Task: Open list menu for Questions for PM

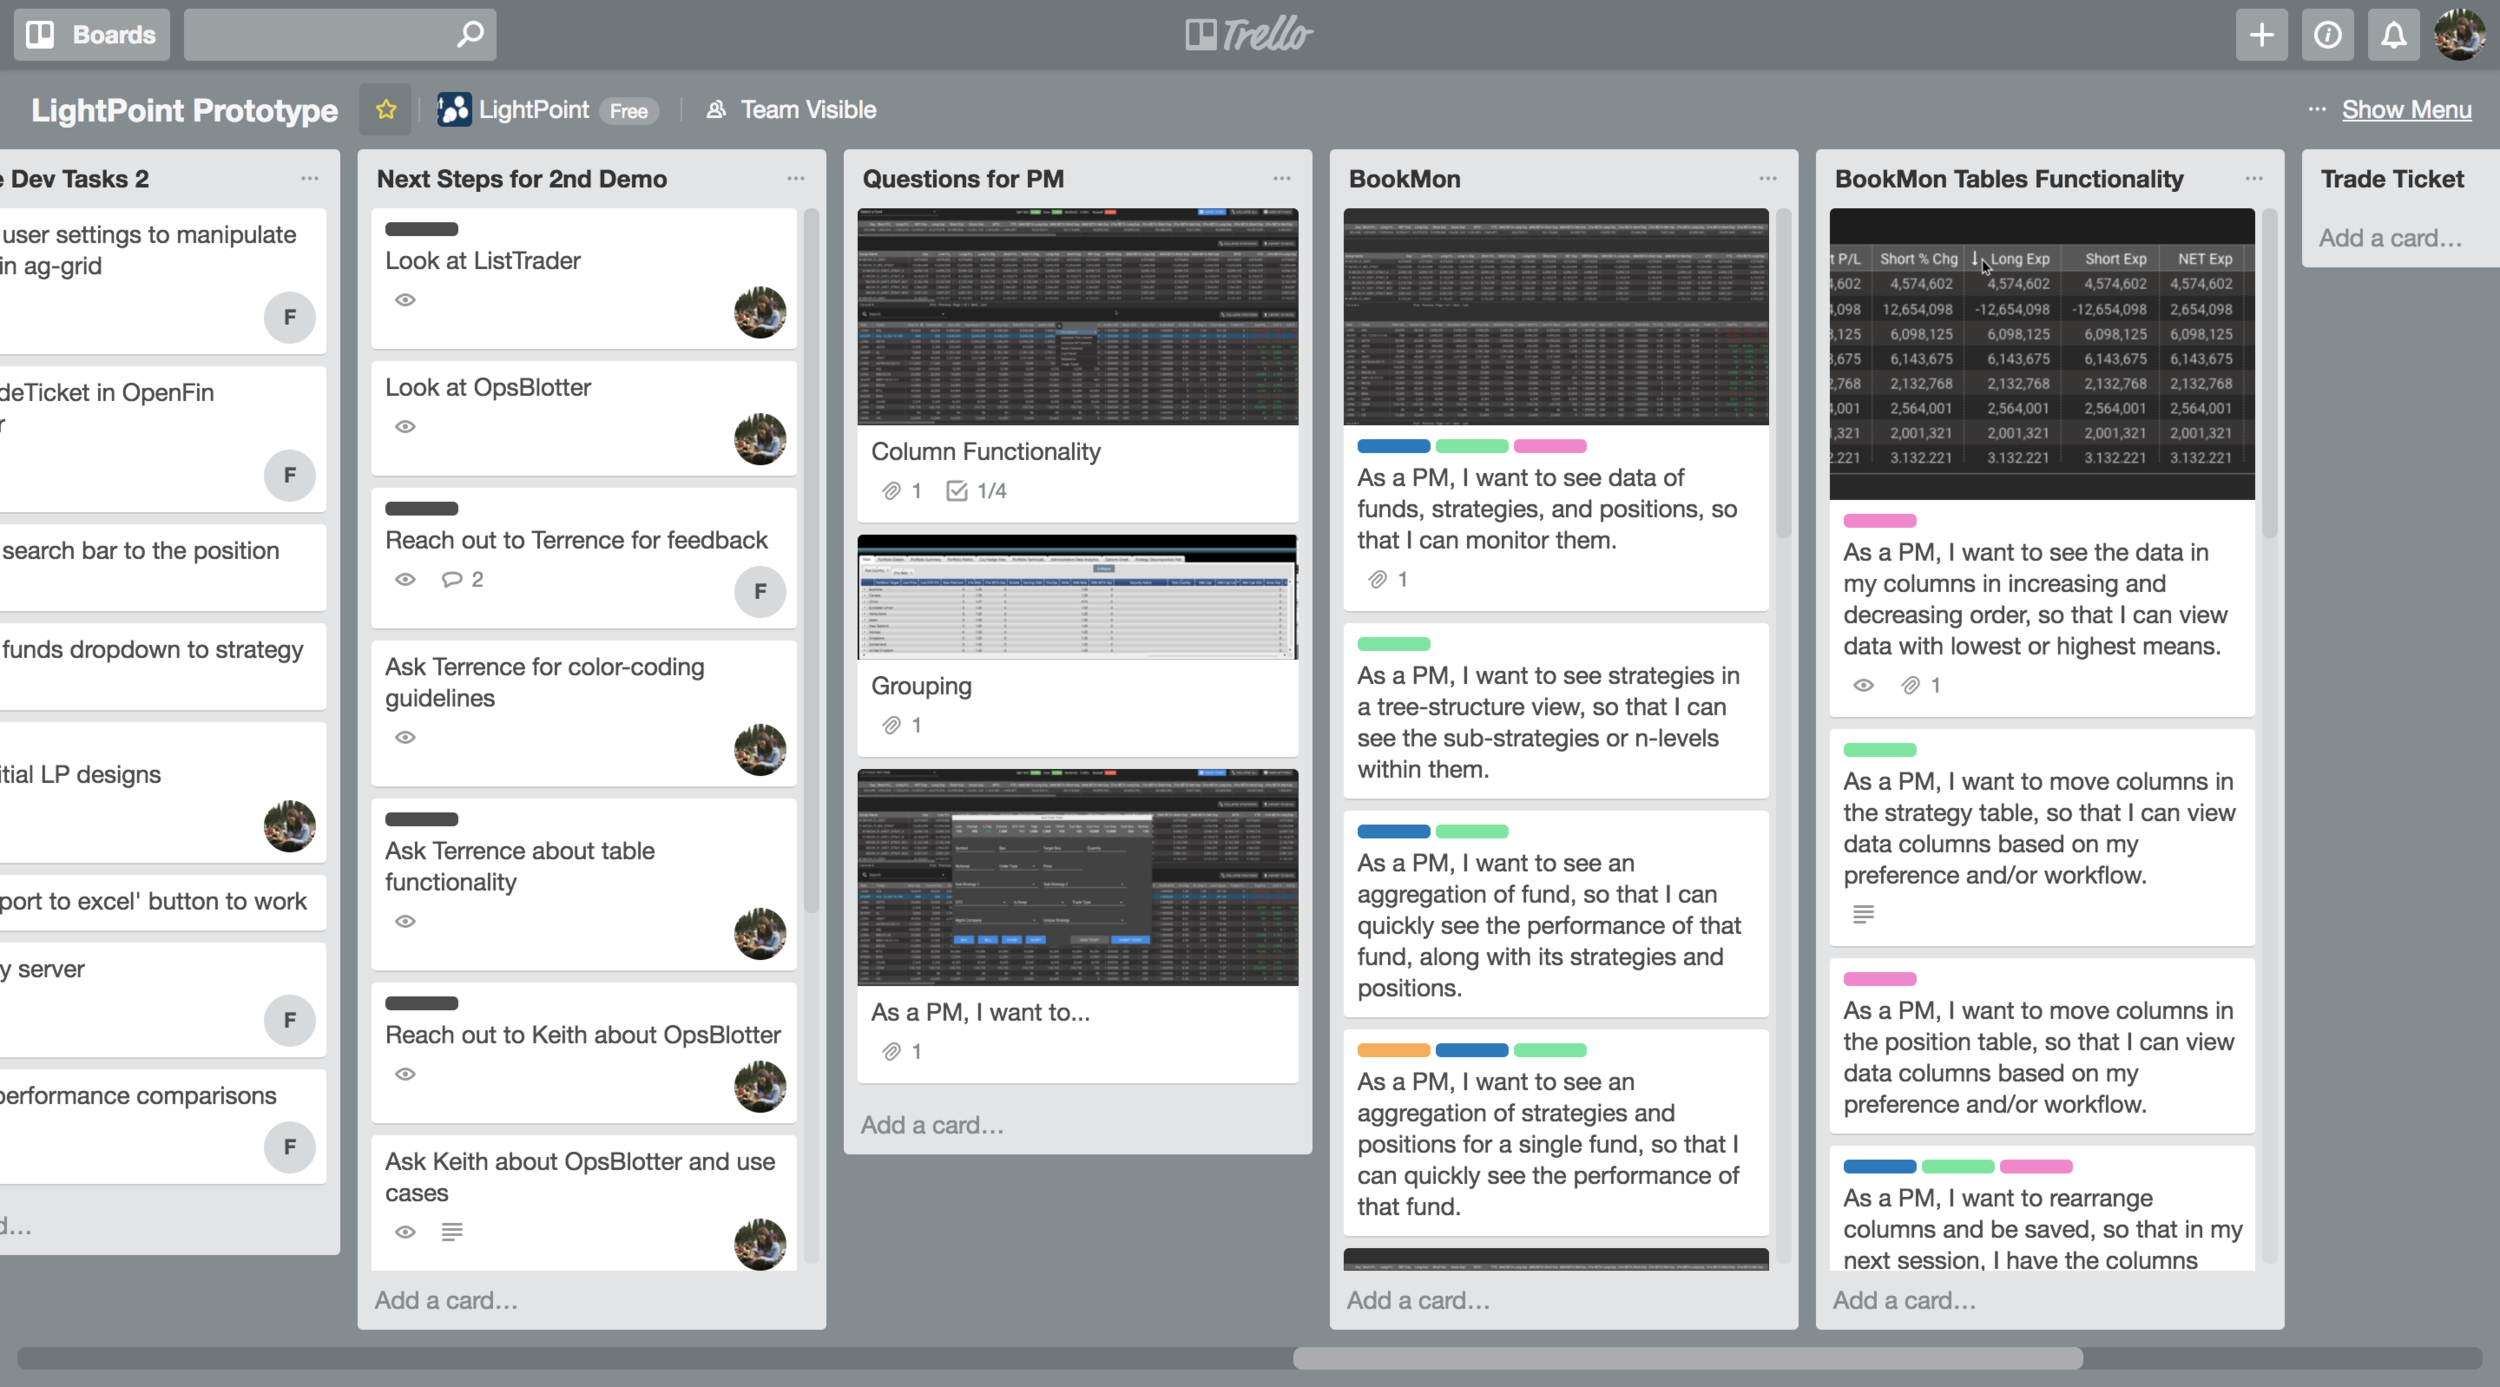Action: [1282, 179]
